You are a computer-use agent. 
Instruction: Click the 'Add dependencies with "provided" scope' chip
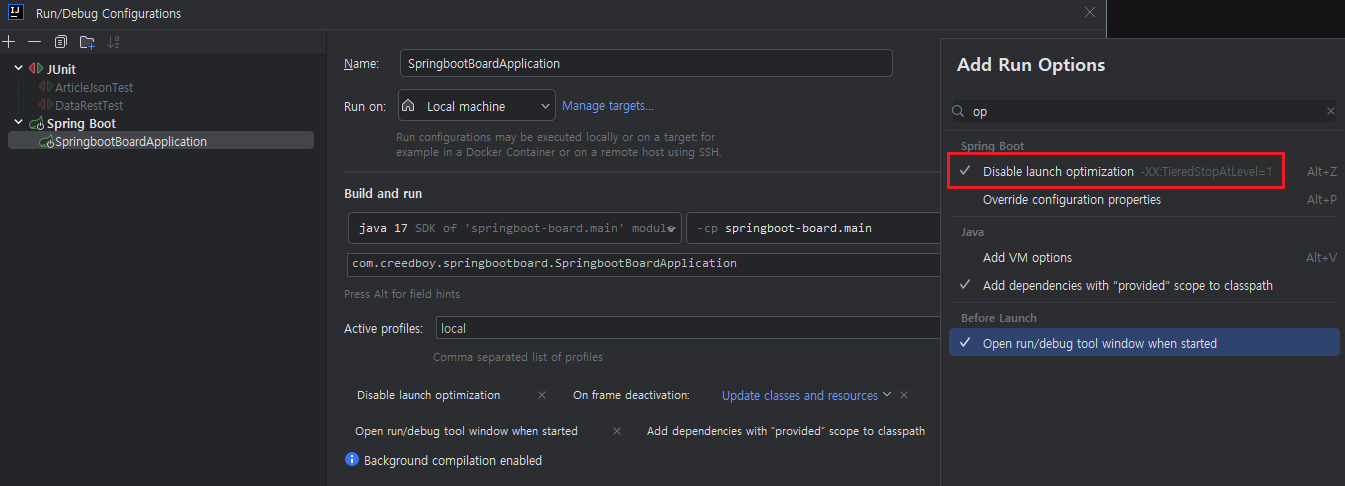(x=786, y=431)
